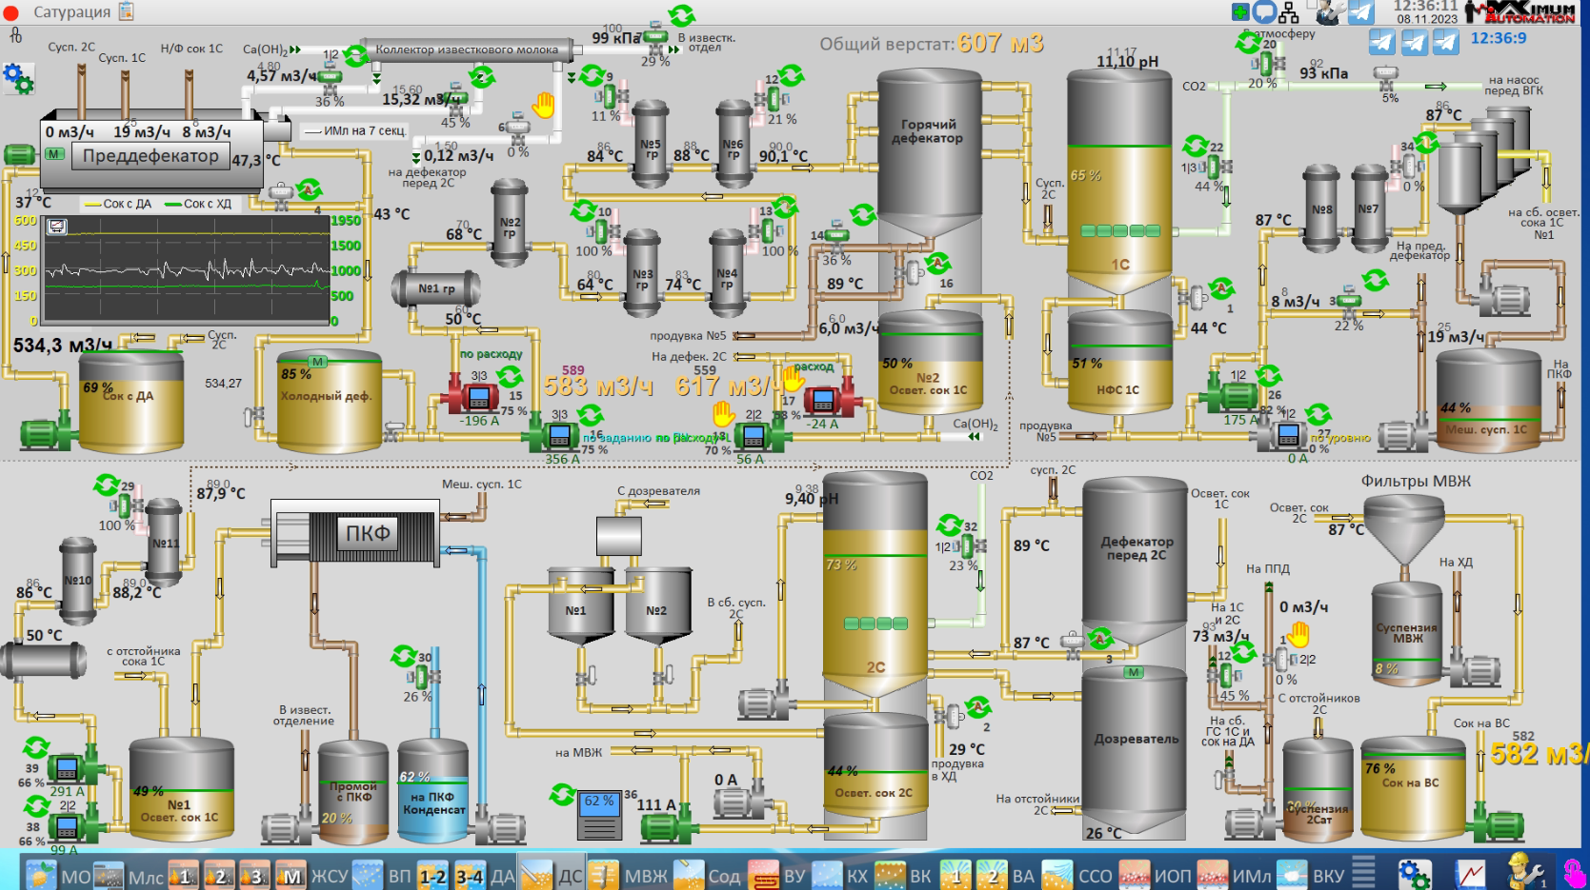Click the Сок на ВС tank at 76 %
The height and width of the screenshot is (890, 1591).
[x=1413, y=787]
